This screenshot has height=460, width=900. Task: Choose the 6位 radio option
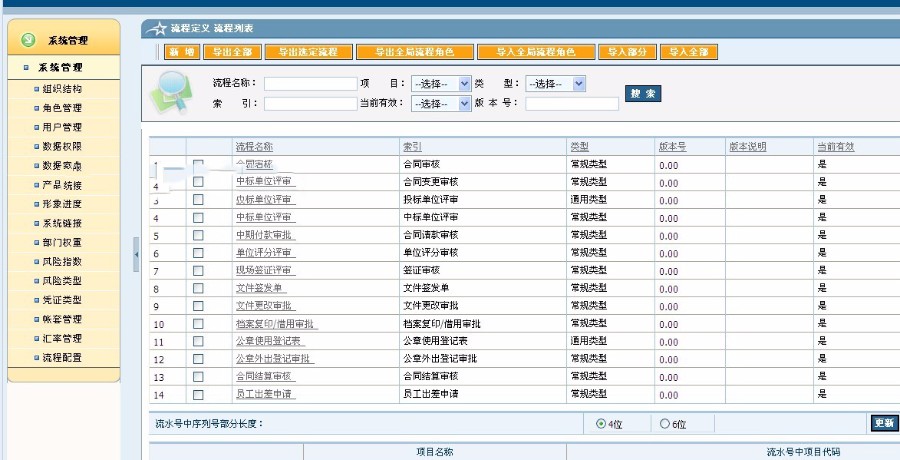click(665, 424)
